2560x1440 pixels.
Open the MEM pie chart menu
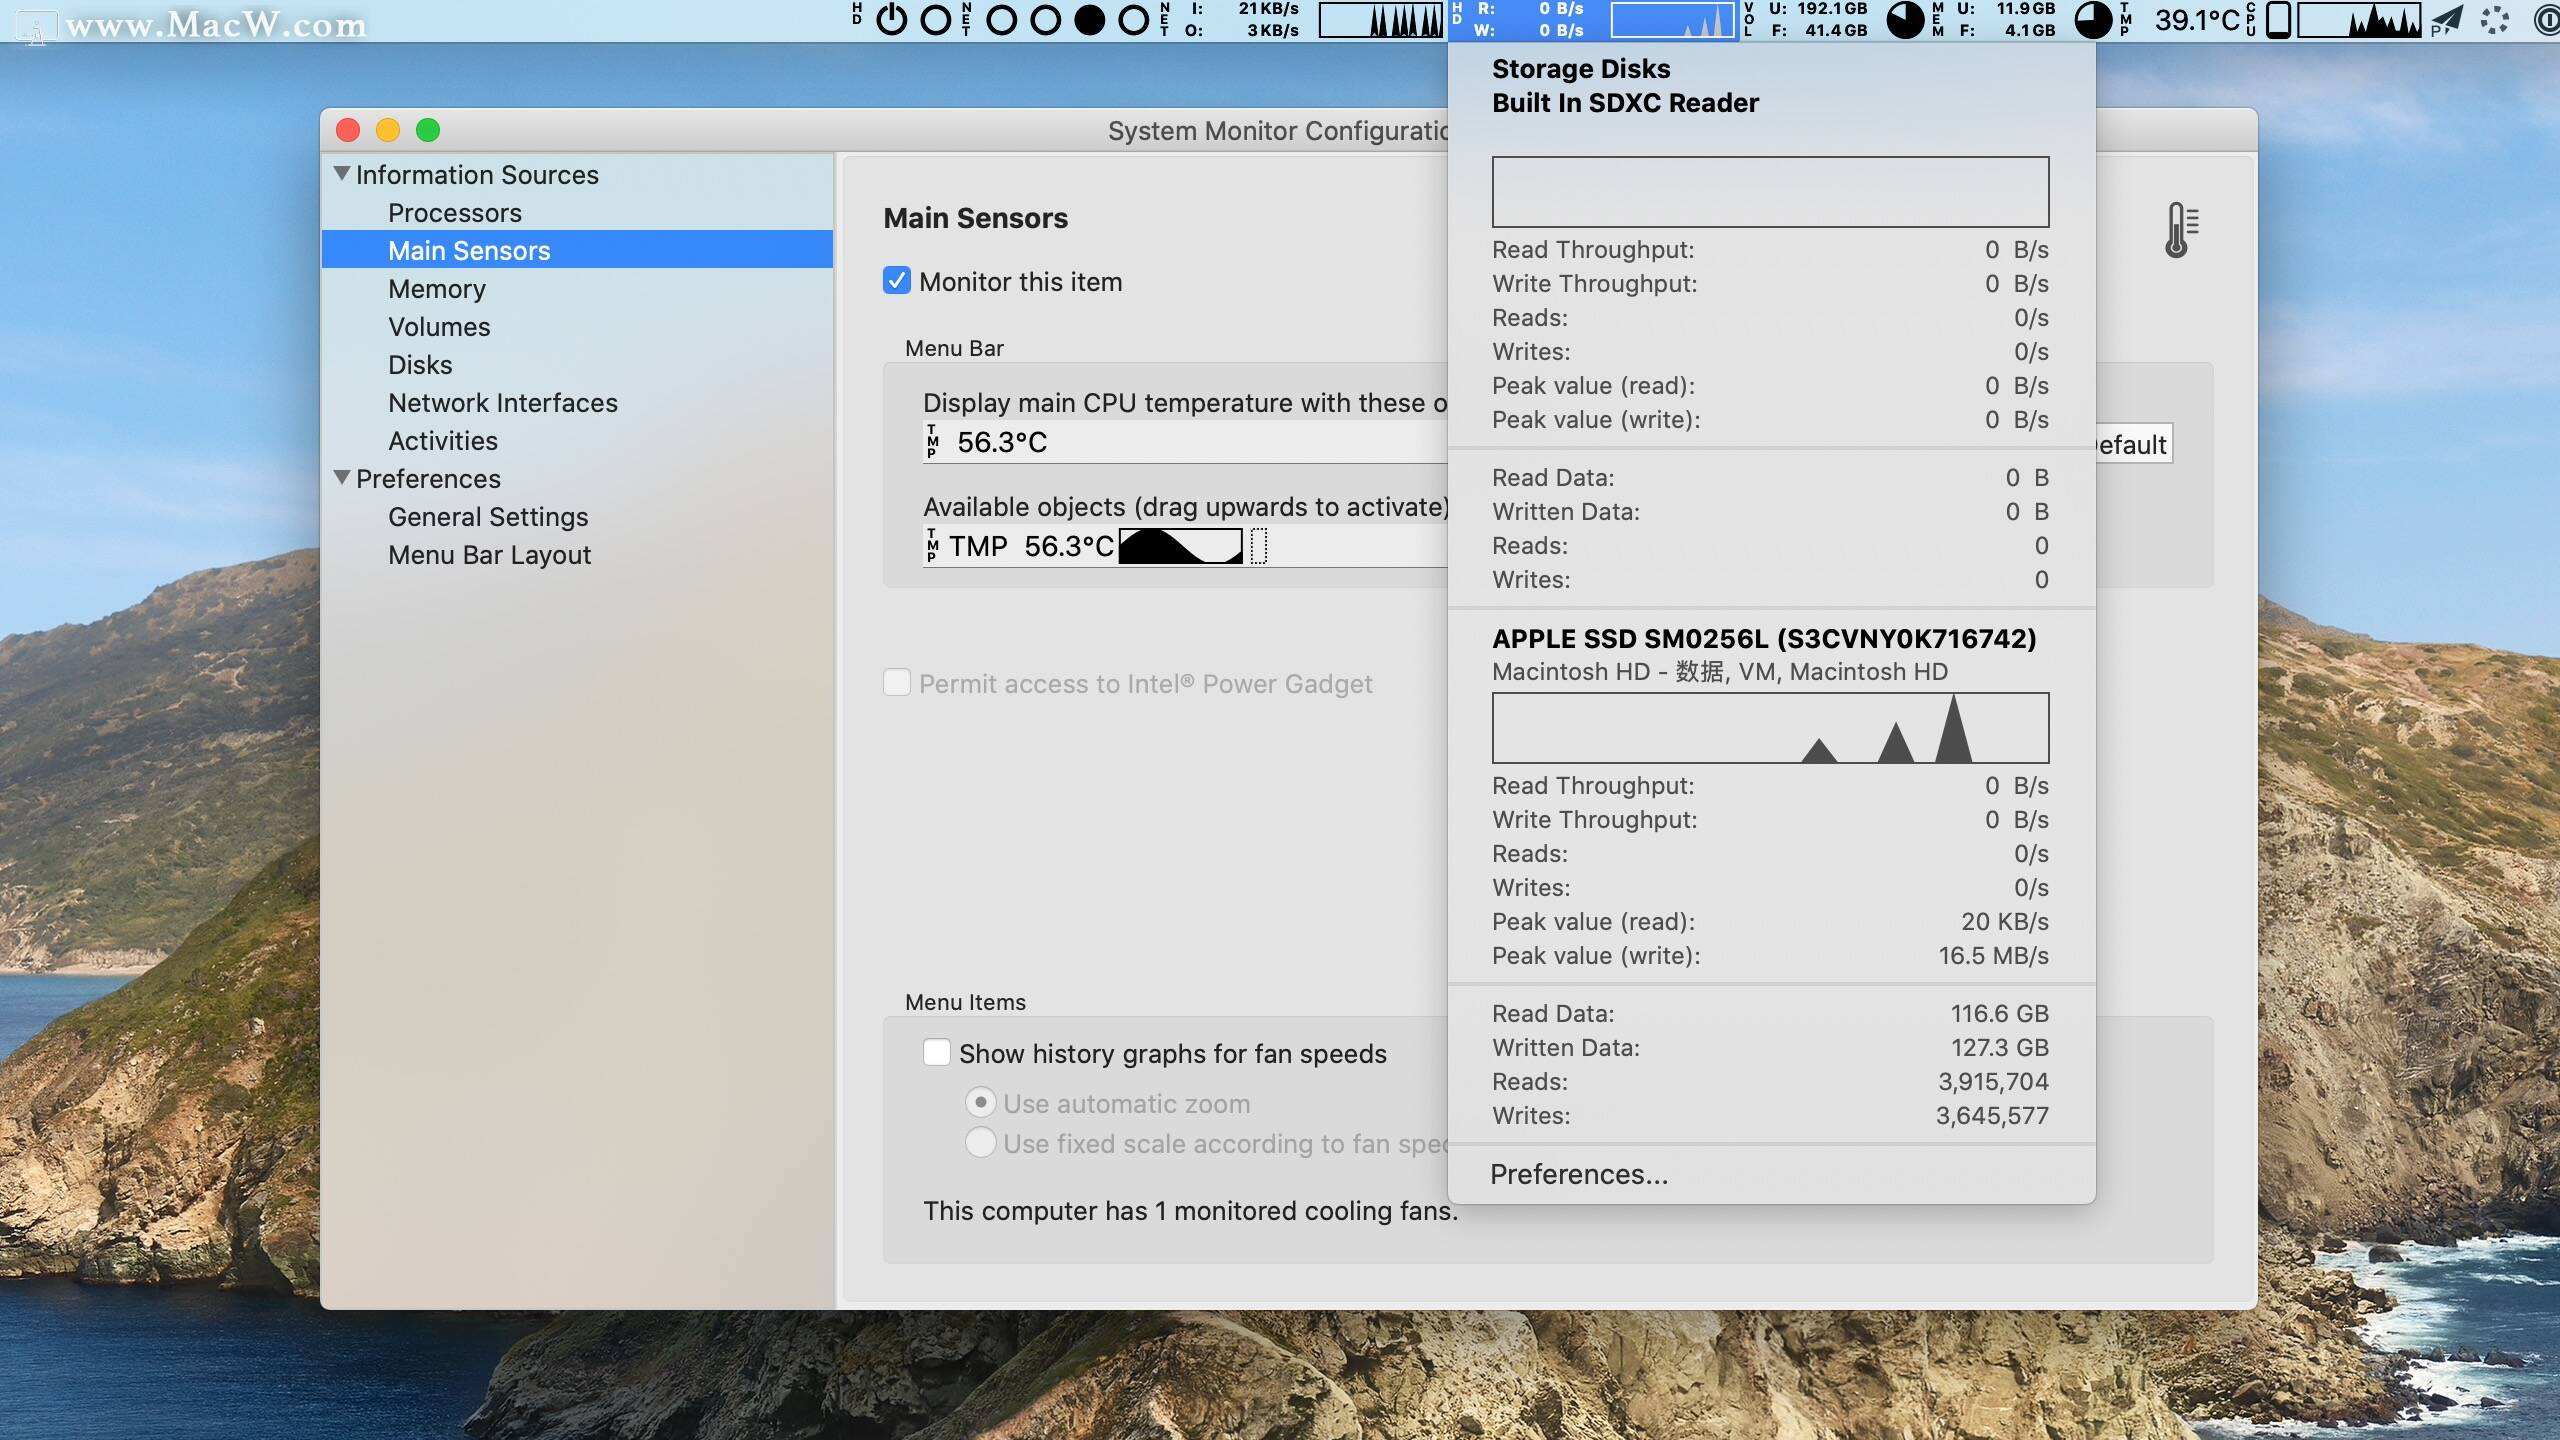click(x=2092, y=20)
